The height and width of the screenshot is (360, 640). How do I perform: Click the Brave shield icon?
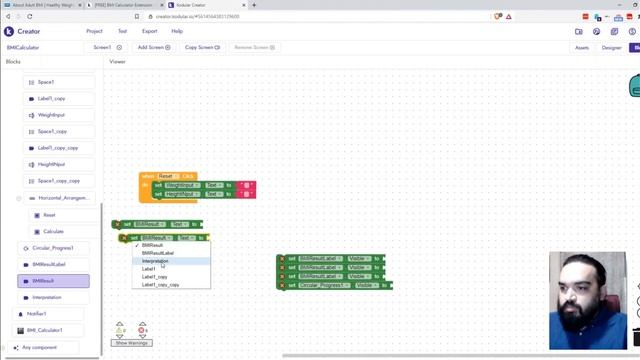(498, 16)
